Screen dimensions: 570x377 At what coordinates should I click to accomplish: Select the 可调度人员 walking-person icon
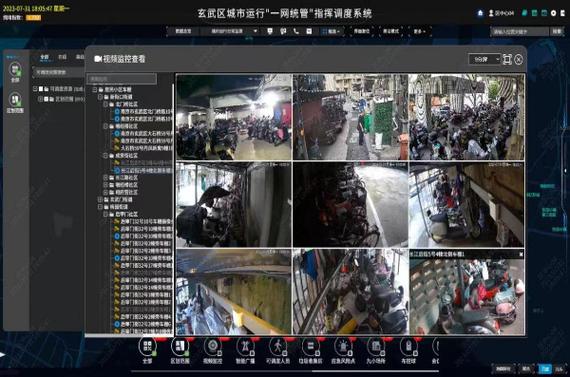point(278,346)
